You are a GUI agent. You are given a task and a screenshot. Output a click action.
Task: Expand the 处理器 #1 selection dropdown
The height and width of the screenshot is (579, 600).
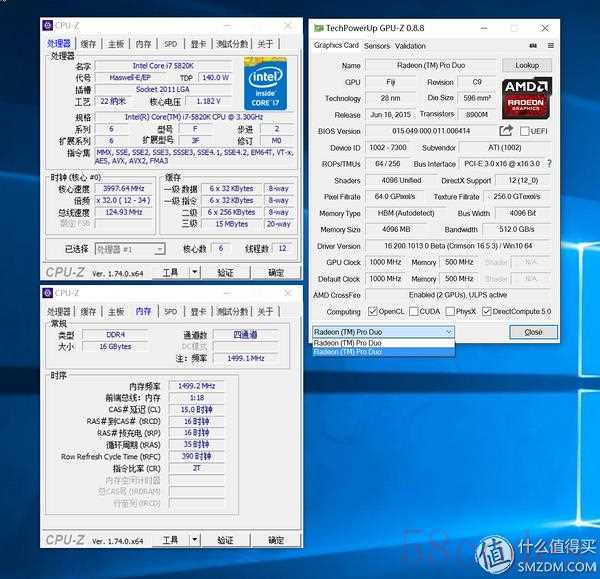tap(158, 249)
